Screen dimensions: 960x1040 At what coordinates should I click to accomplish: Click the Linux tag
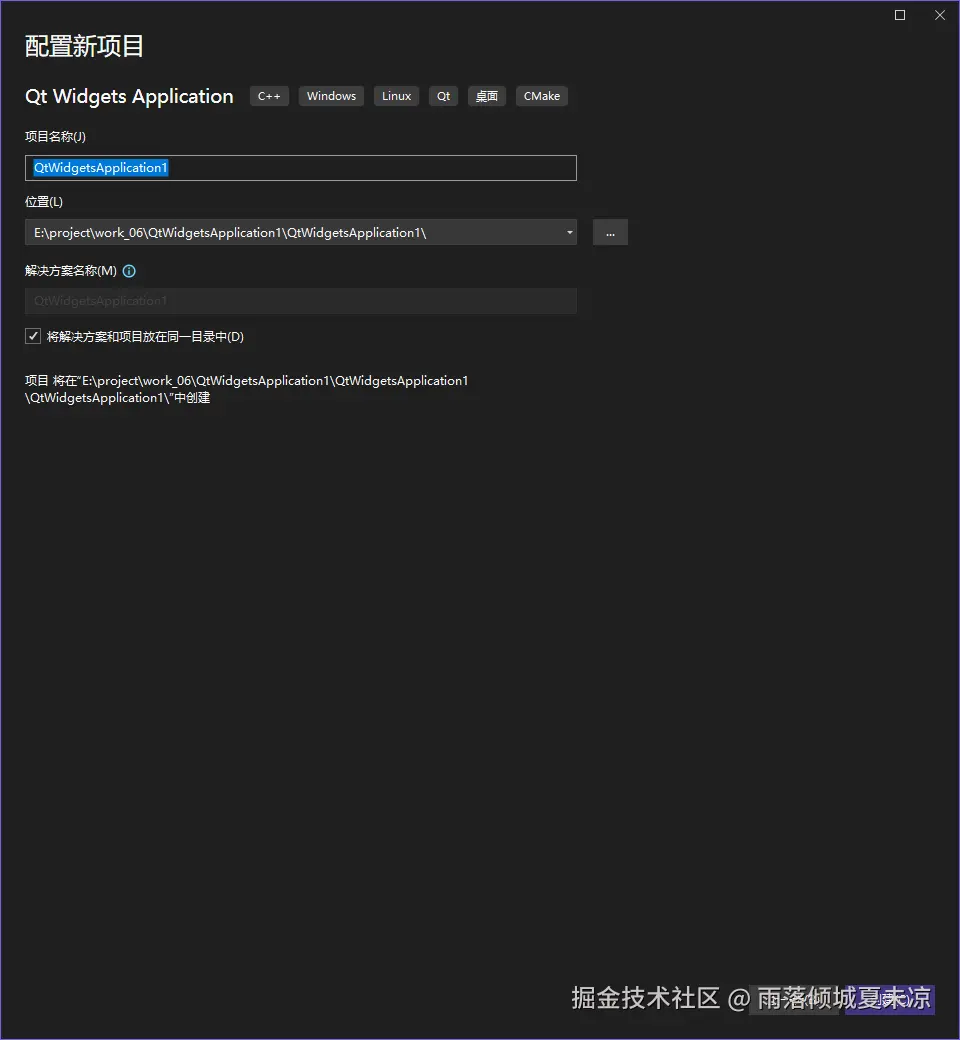click(x=396, y=96)
